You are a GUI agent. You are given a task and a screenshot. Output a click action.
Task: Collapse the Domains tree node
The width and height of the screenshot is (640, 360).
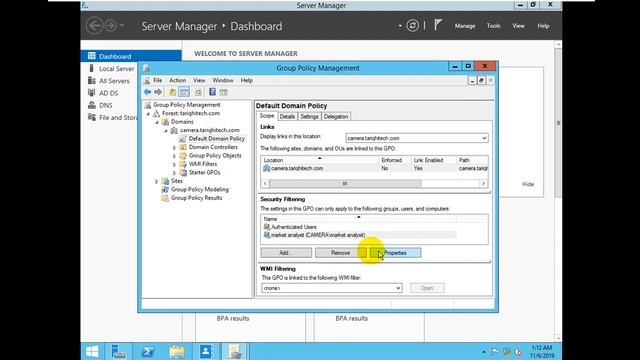pos(157,122)
